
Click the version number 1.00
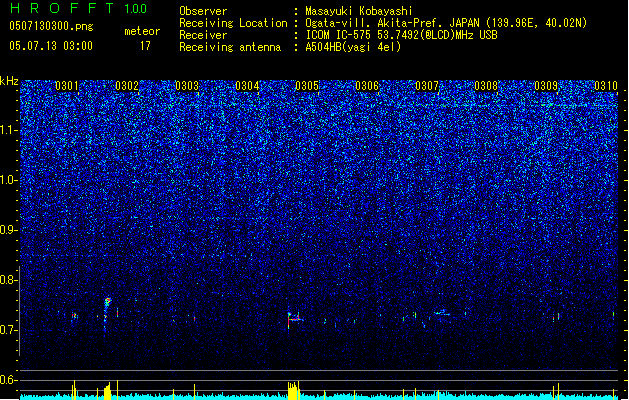point(136,9)
